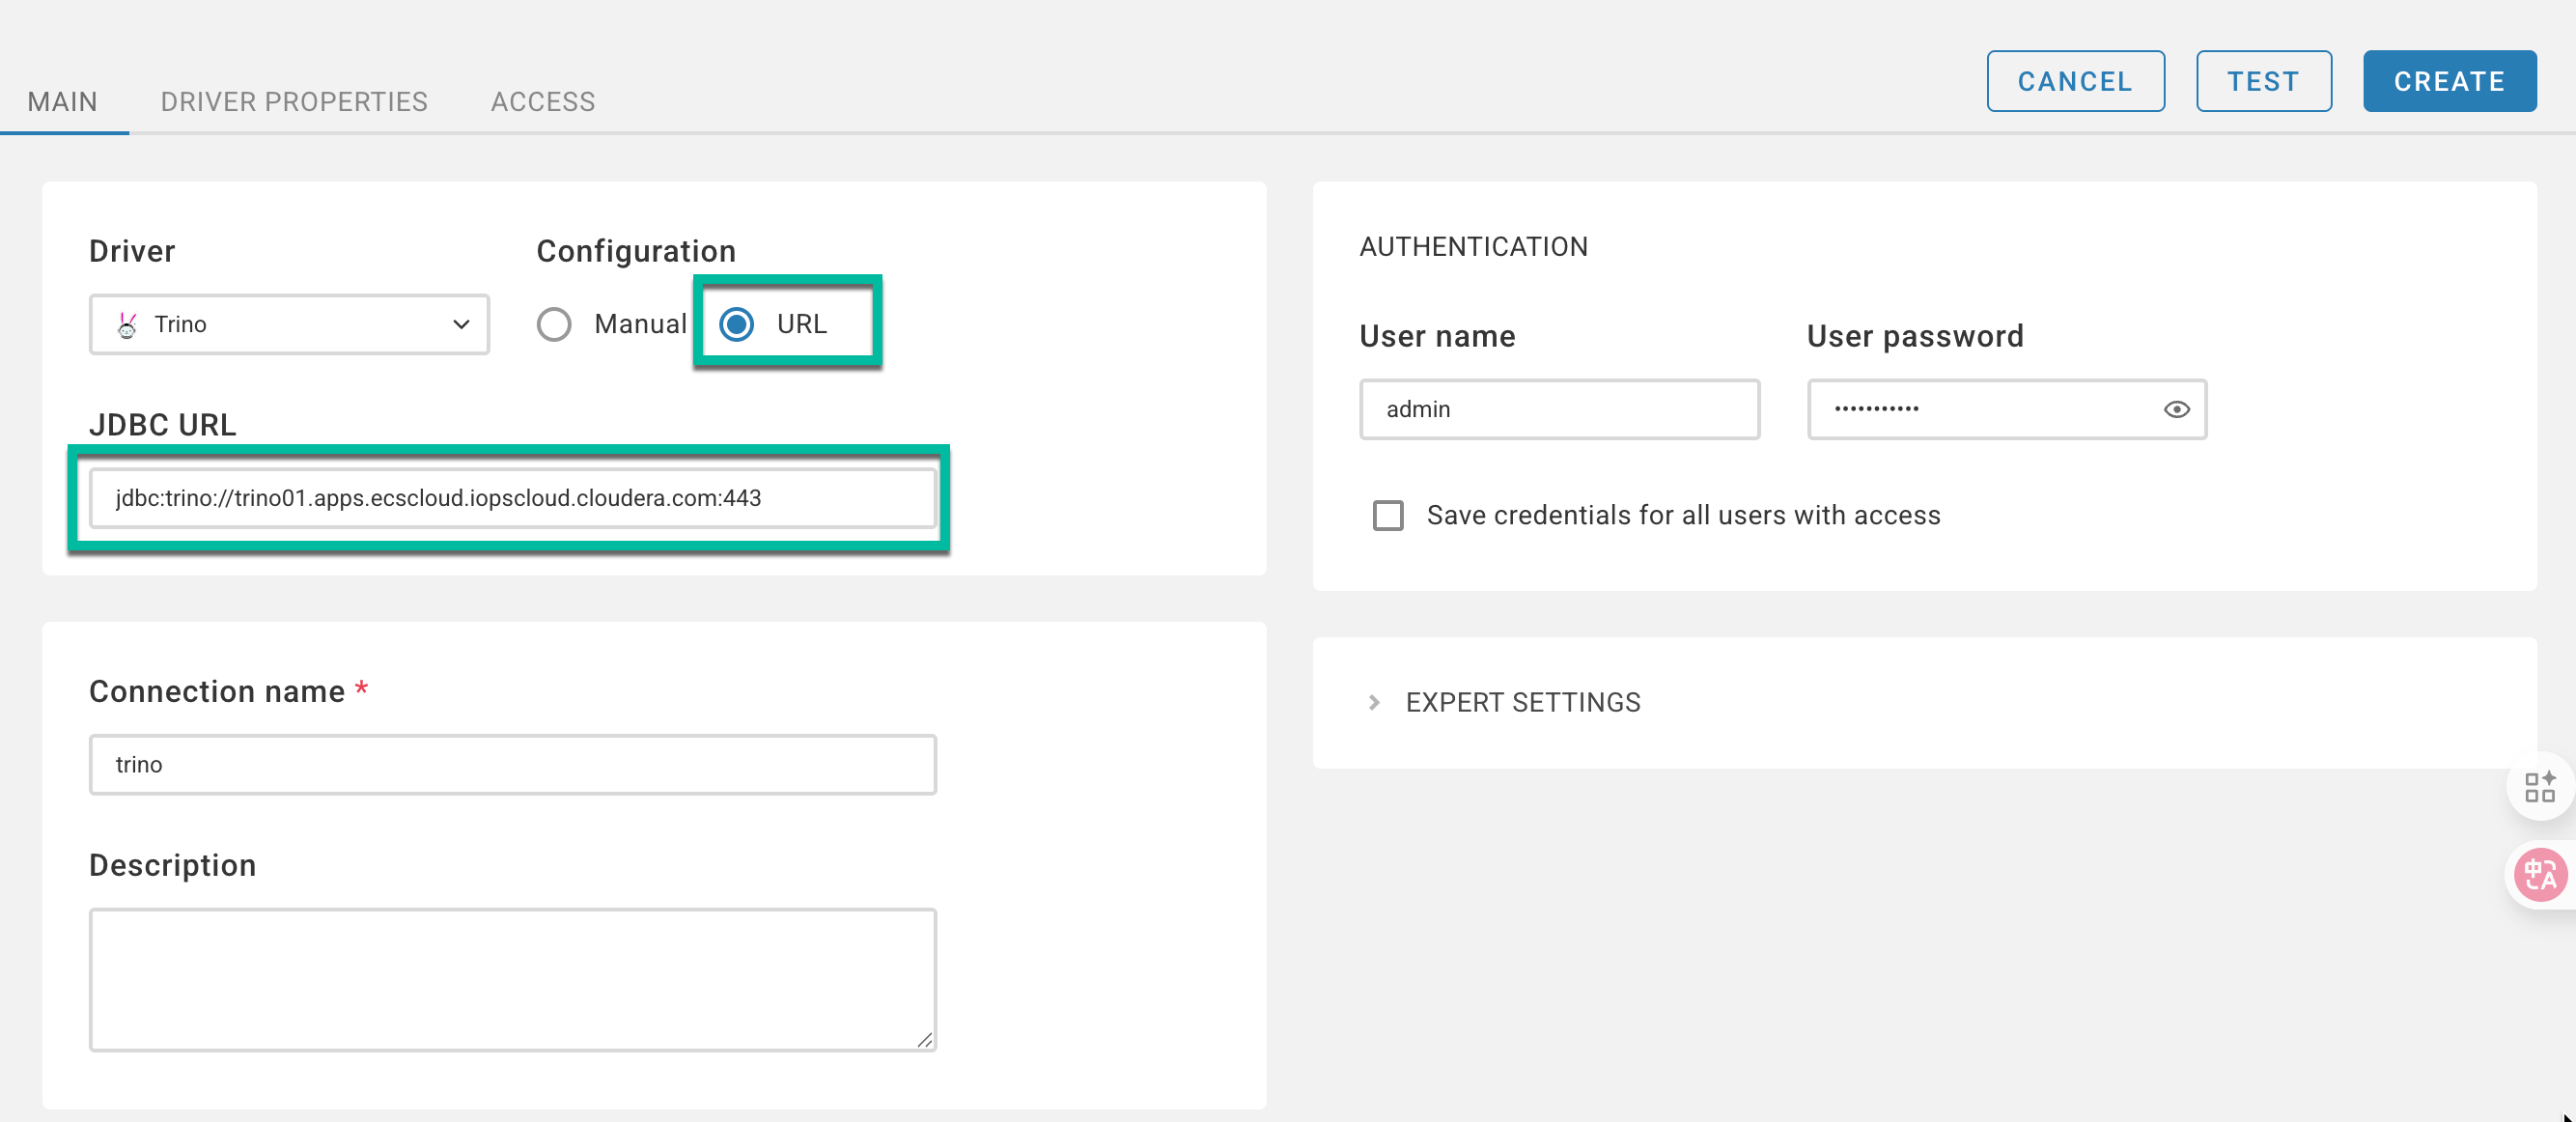Image resolution: width=2576 pixels, height=1122 pixels.
Task: Click the grid sparkle floating widget icon
Action: click(x=2539, y=787)
